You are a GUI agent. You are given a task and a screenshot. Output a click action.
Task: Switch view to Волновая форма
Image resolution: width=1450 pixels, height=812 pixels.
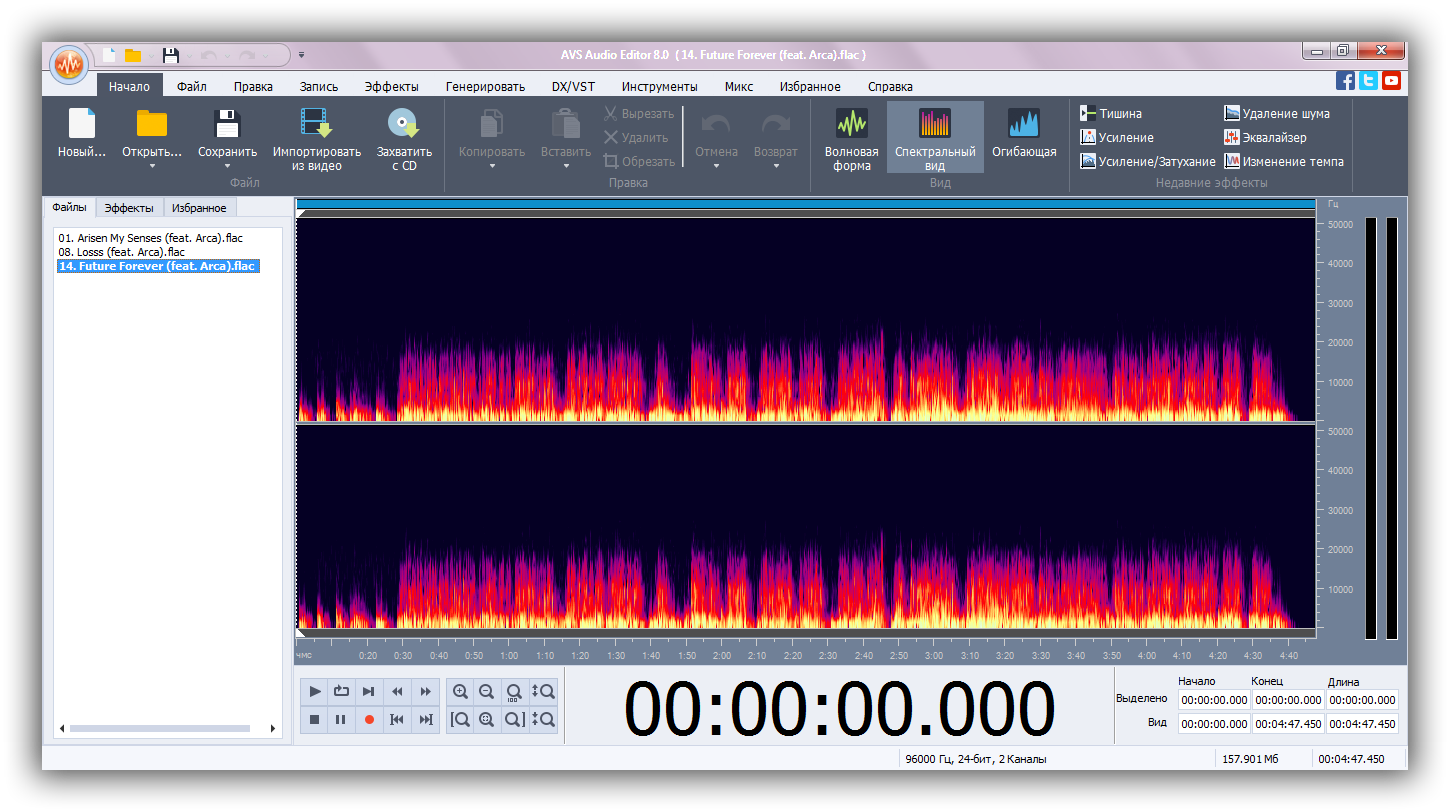coord(852,138)
